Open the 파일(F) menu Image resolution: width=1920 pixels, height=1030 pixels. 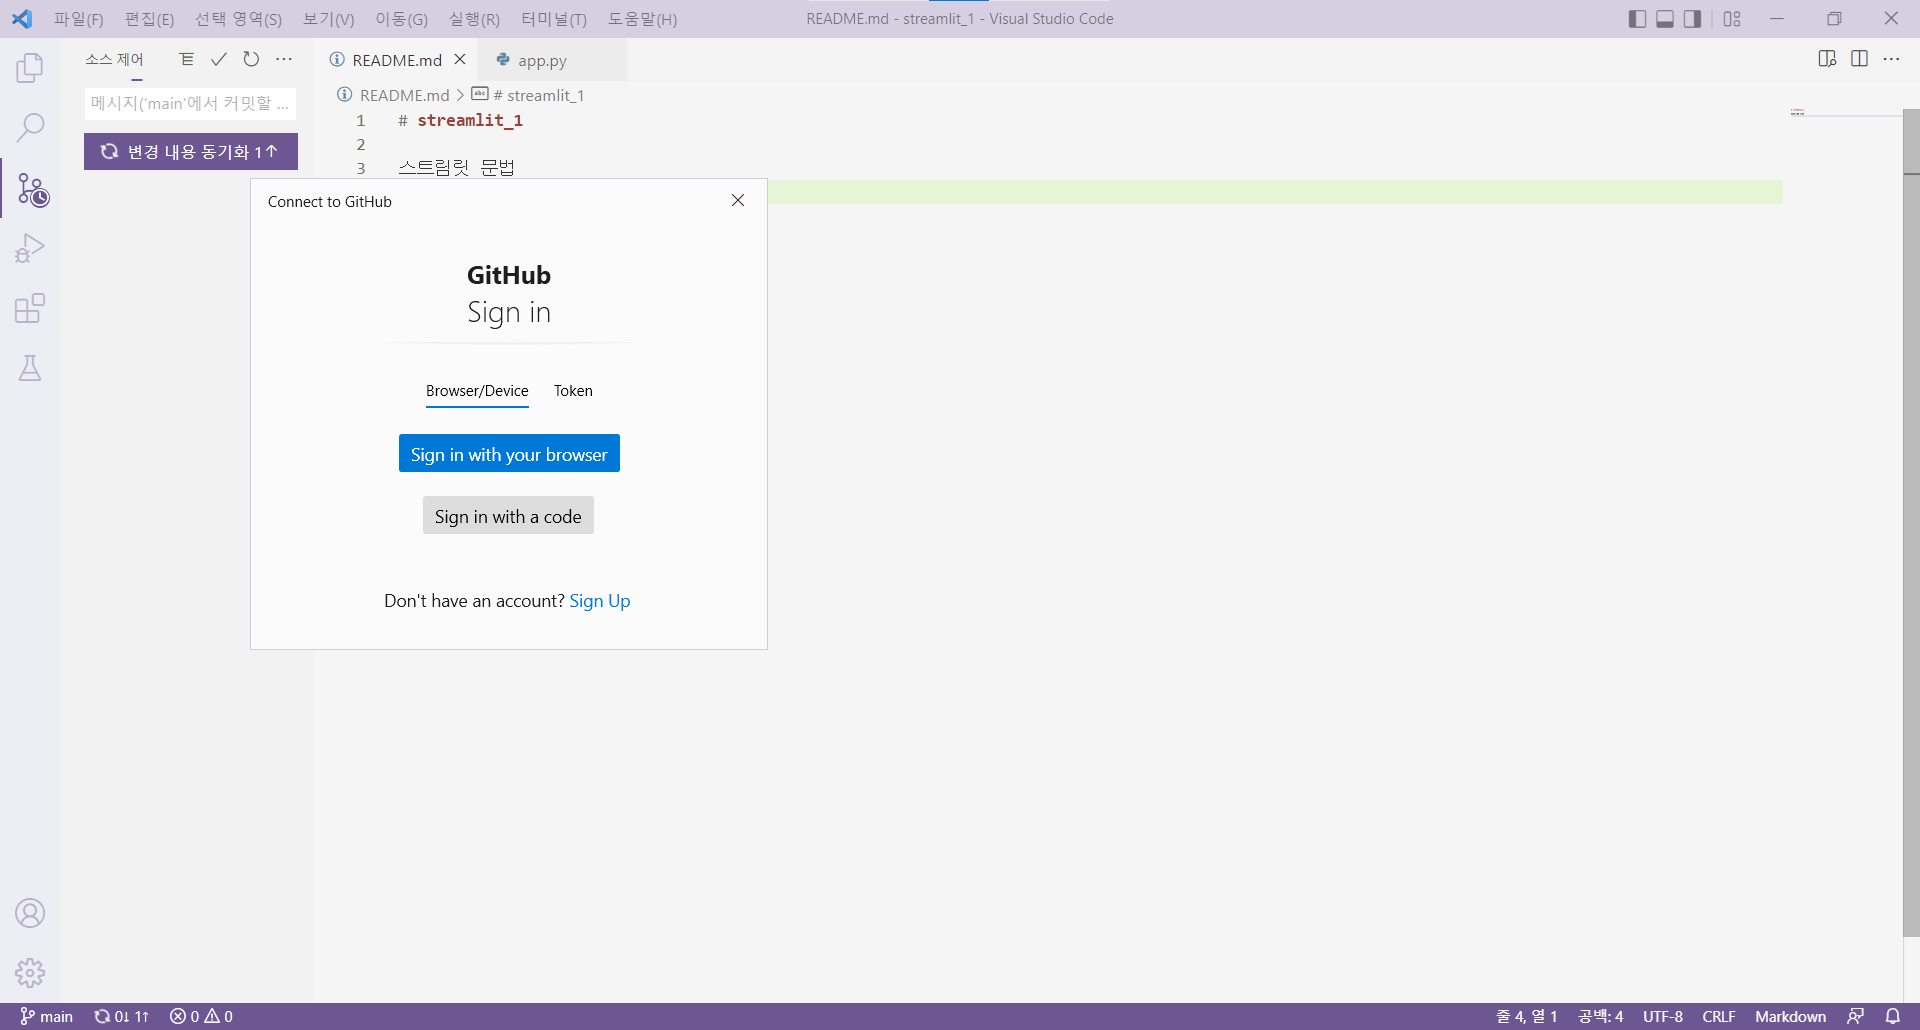point(78,19)
